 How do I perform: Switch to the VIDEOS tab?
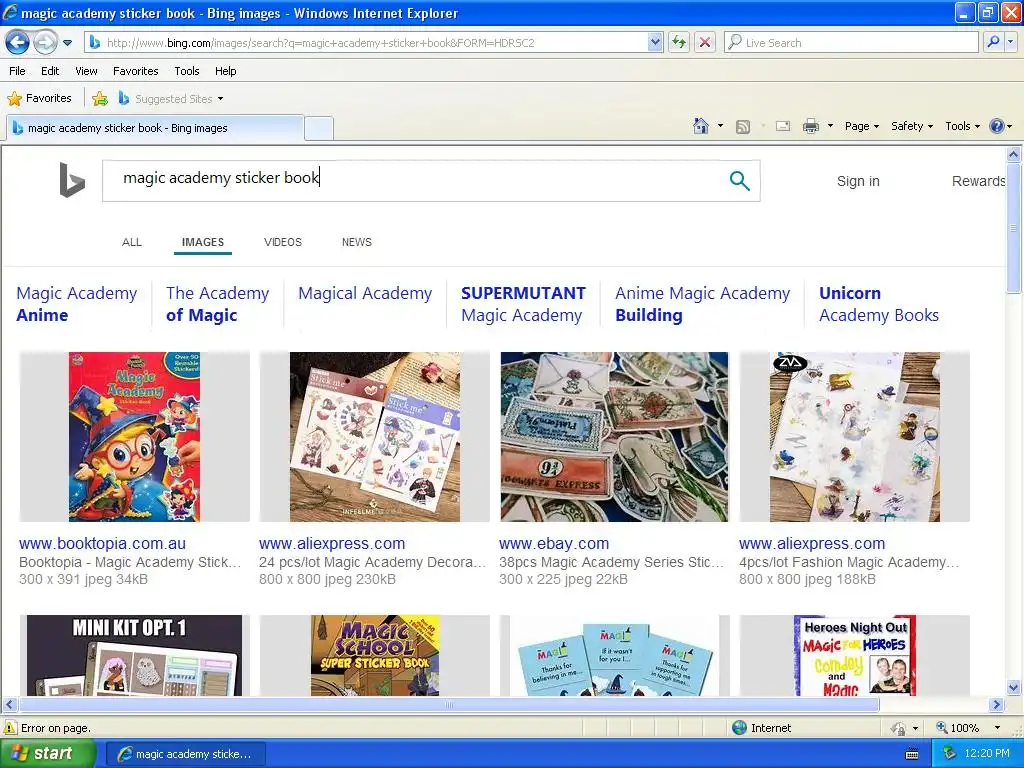point(283,242)
